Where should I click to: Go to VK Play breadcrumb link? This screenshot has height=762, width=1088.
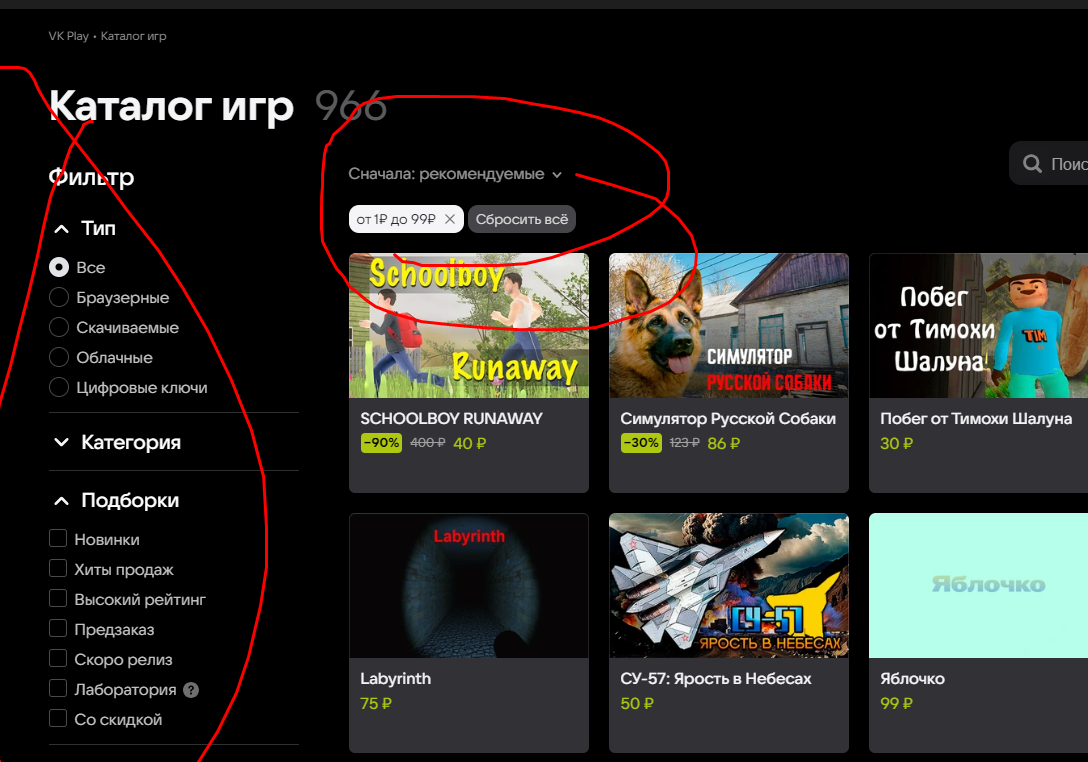point(69,36)
